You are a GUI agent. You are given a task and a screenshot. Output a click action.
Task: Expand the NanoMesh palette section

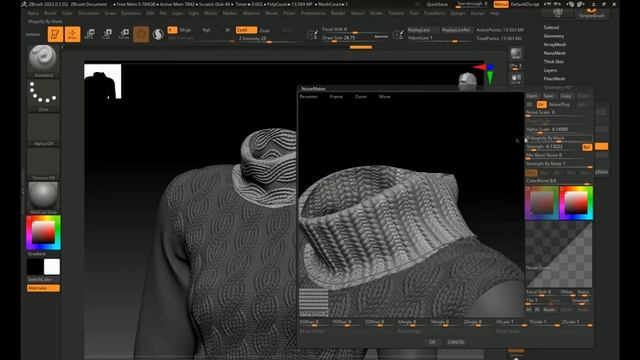click(555, 53)
